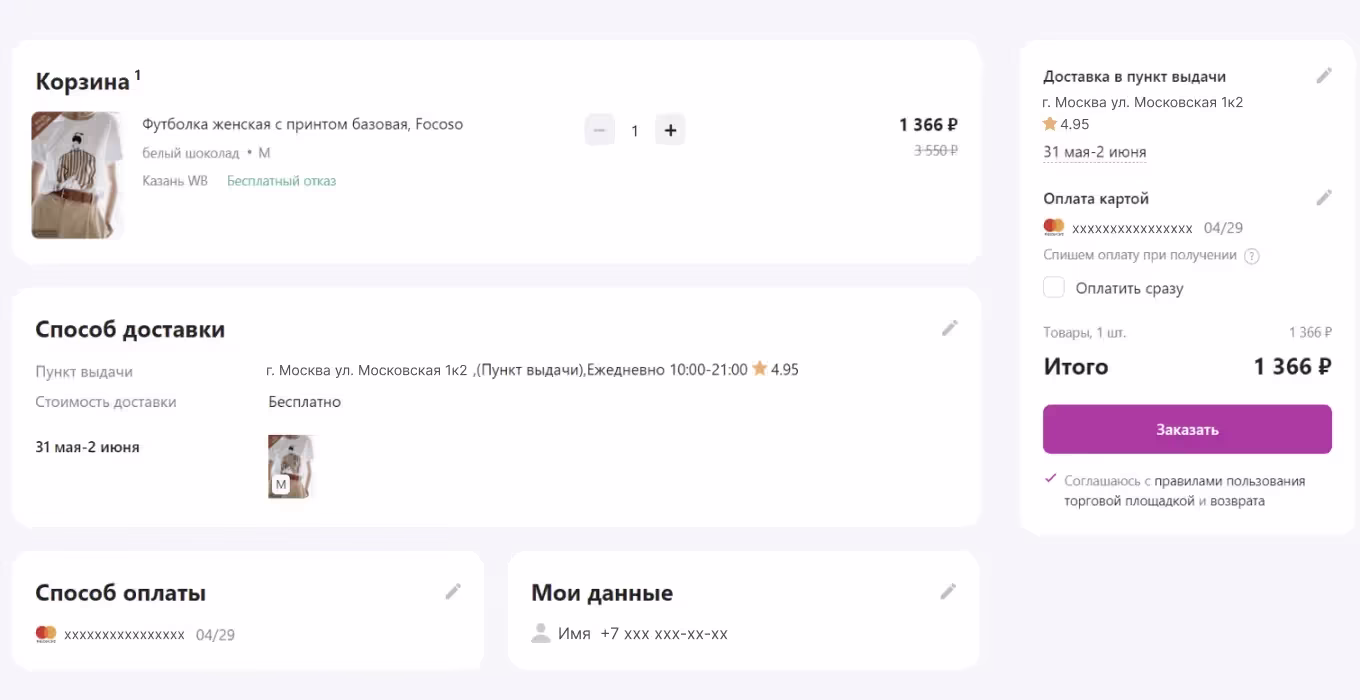Click the pencil icon beside Способ доставки
Screen dimensions: 1360x700
click(x=949, y=328)
